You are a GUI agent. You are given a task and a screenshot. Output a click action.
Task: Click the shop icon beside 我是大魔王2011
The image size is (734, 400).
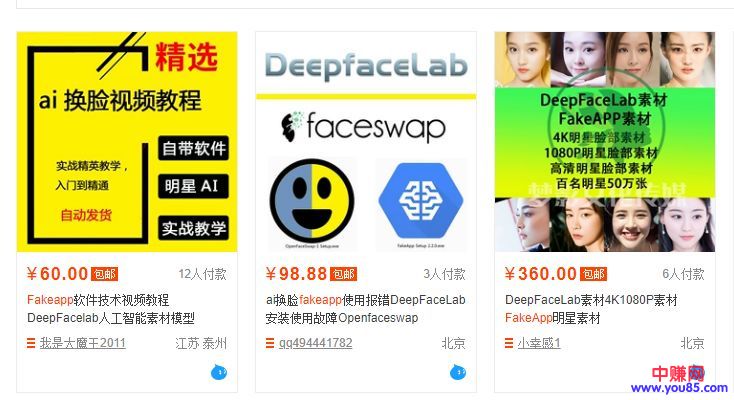click(31, 343)
